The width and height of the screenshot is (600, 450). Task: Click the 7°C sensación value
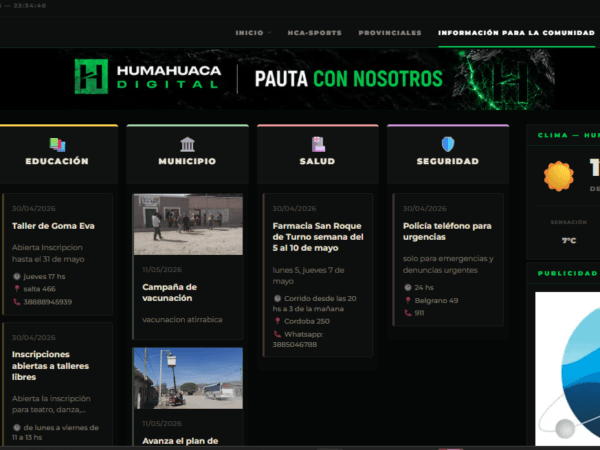pos(569,241)
